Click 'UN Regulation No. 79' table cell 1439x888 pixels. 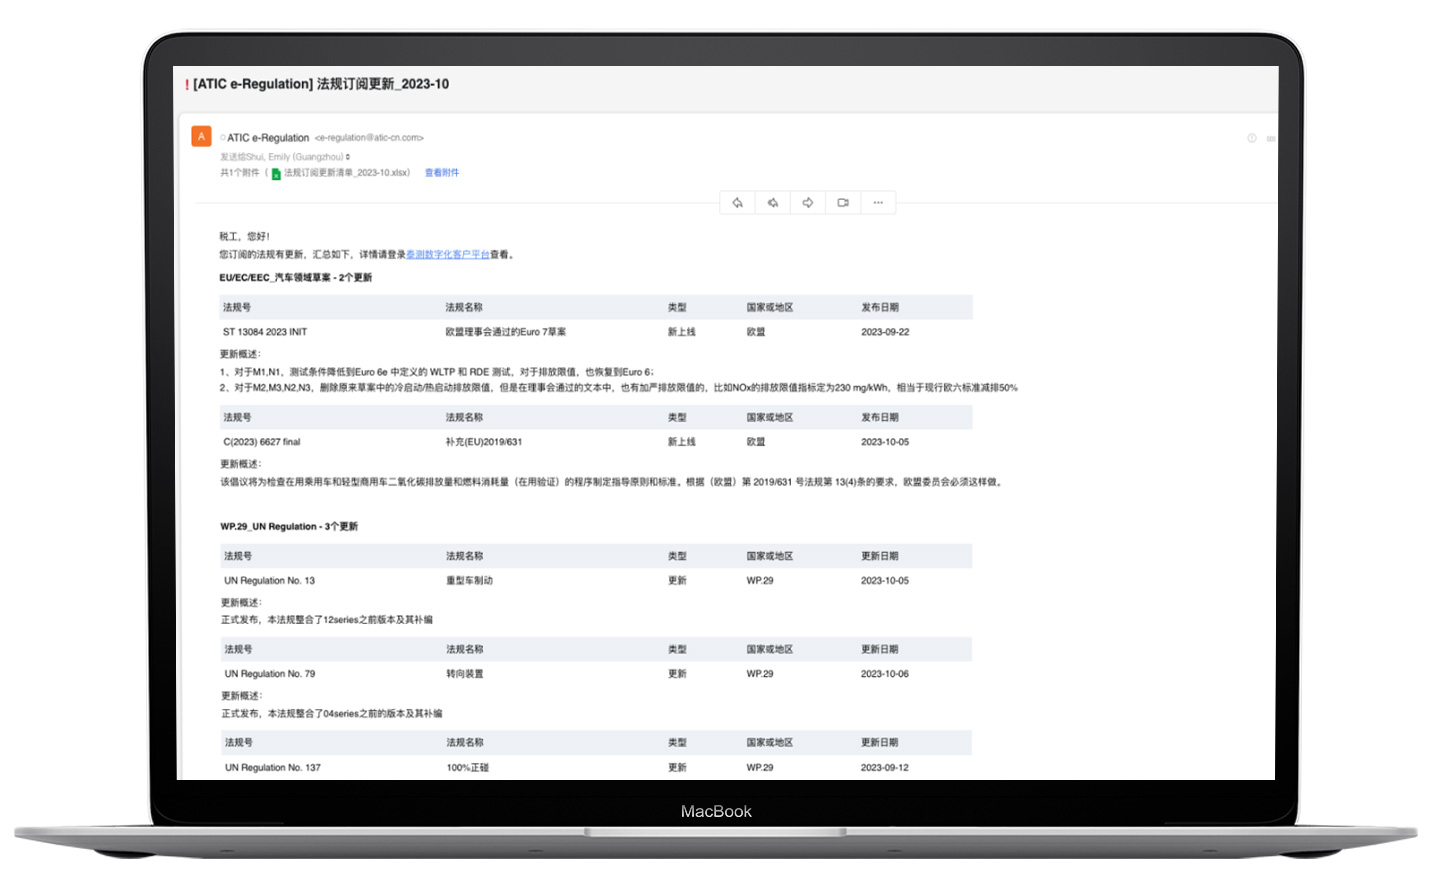270,674
